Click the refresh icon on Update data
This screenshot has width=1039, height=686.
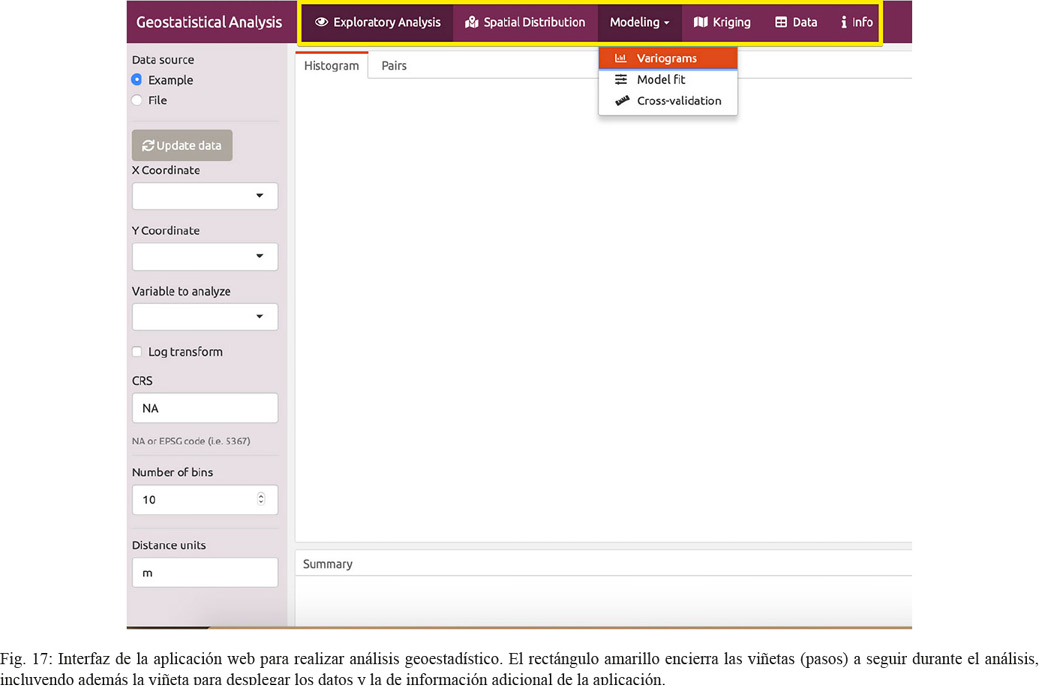point(148,145)
